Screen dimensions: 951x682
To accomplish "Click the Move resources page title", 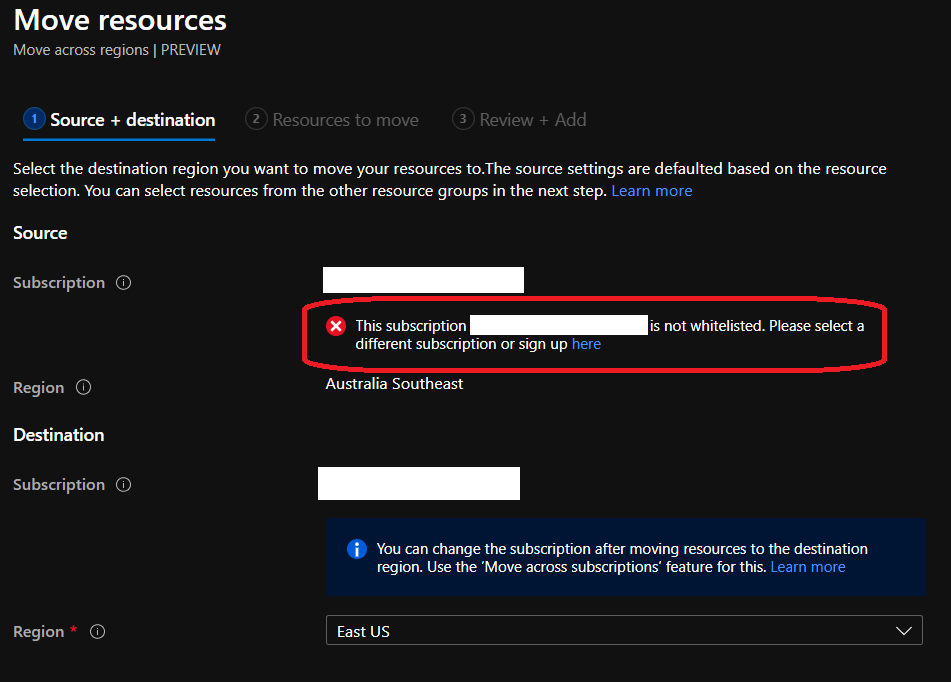I will (x=120, y=20).
